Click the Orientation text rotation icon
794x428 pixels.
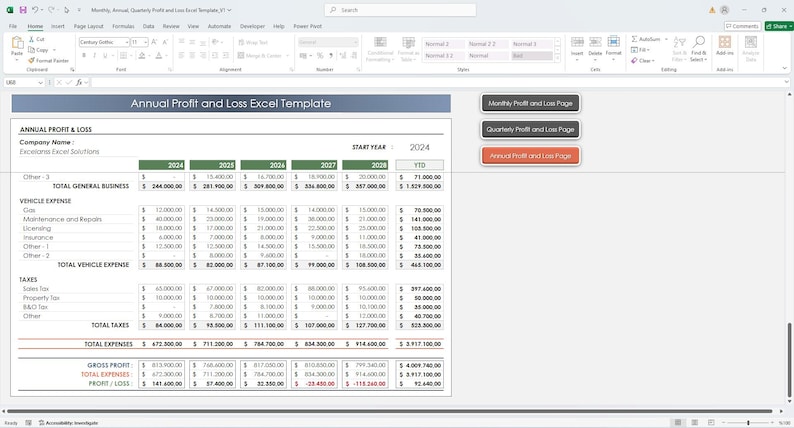point(216,42)
